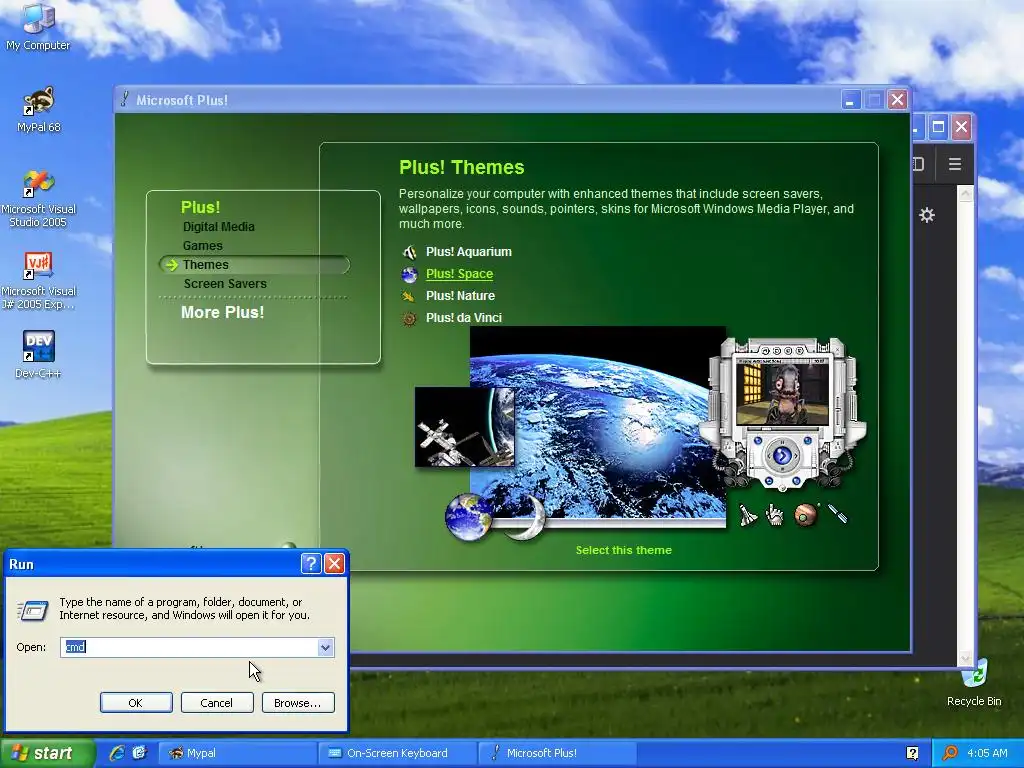Cancel the Run dialog
This screenshot has height=768, width=1024.
[x=217, y=703]
